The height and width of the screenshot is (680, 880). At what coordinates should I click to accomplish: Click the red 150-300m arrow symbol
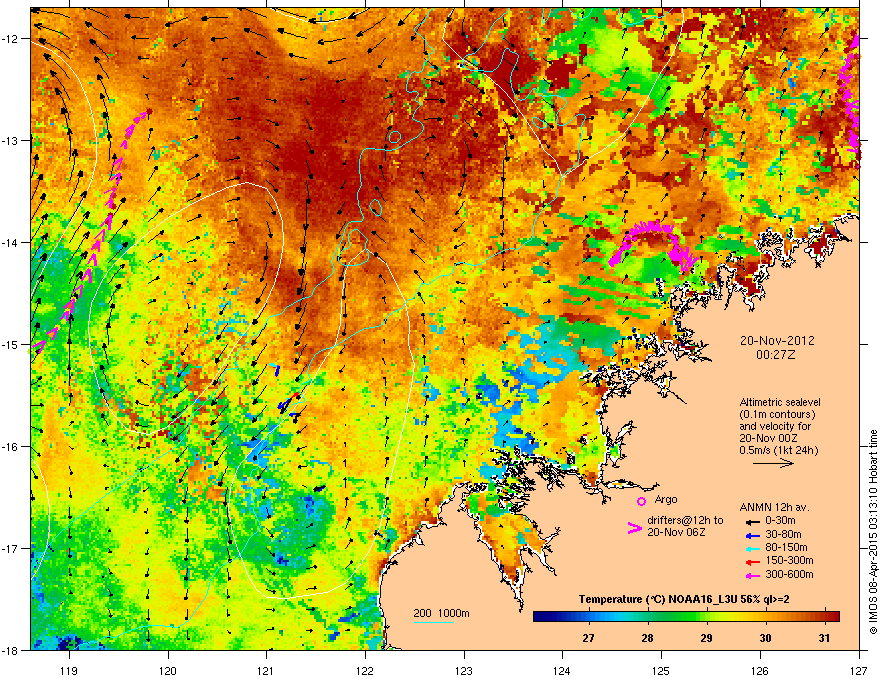click(x=752, y=562)
